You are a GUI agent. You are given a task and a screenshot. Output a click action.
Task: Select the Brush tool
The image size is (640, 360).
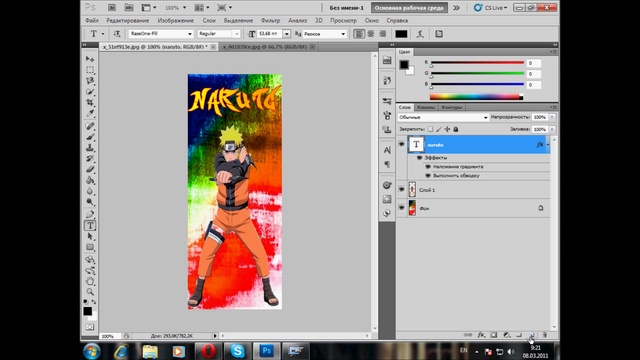click(90, 137)
